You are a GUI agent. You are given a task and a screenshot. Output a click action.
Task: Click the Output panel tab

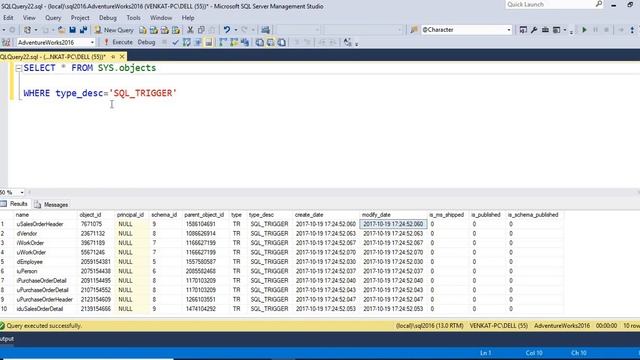click(x=7, y=339)
